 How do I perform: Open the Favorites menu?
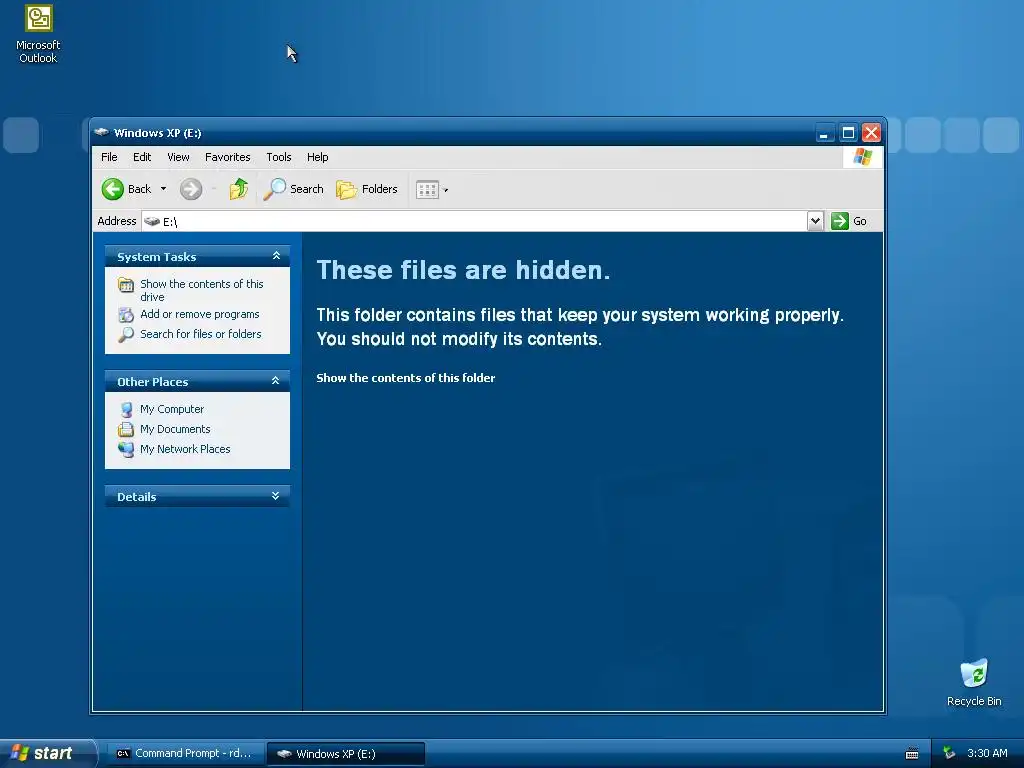click(227, 157)
